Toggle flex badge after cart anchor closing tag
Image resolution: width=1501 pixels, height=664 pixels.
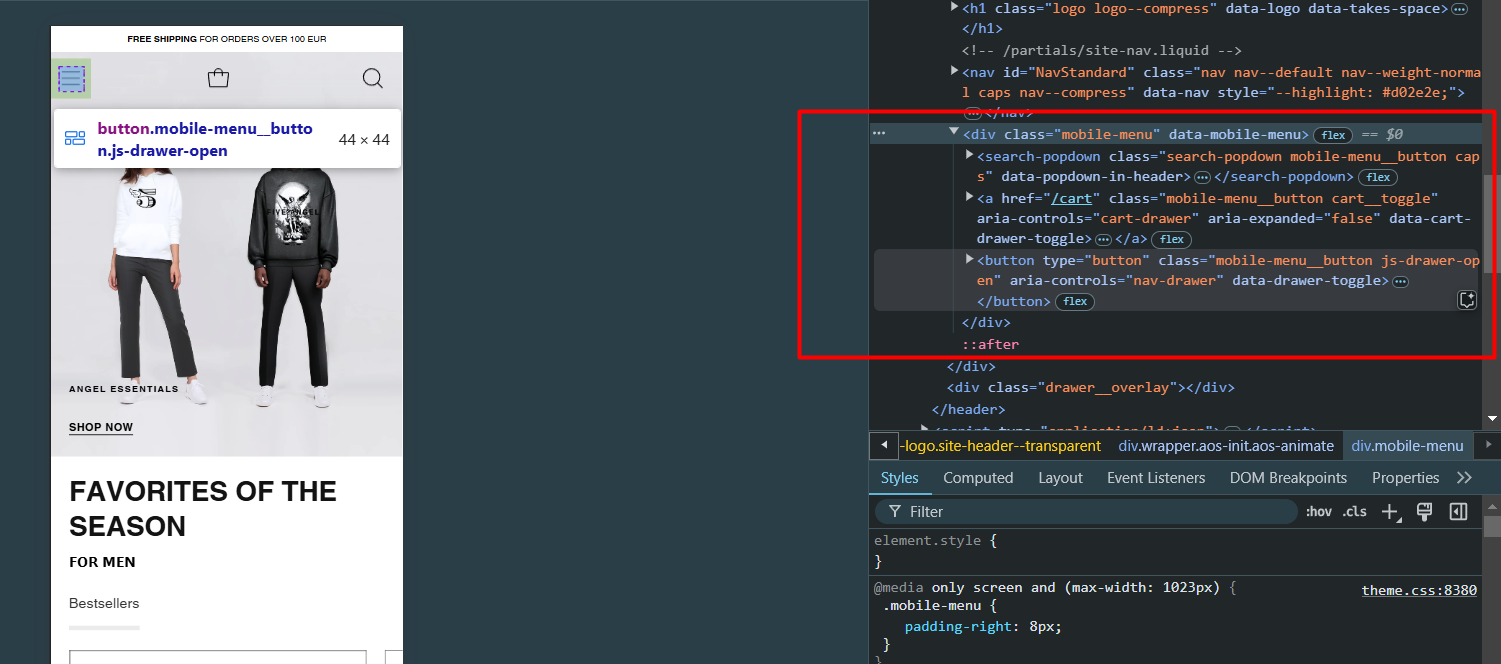[x=1171, y=239]
